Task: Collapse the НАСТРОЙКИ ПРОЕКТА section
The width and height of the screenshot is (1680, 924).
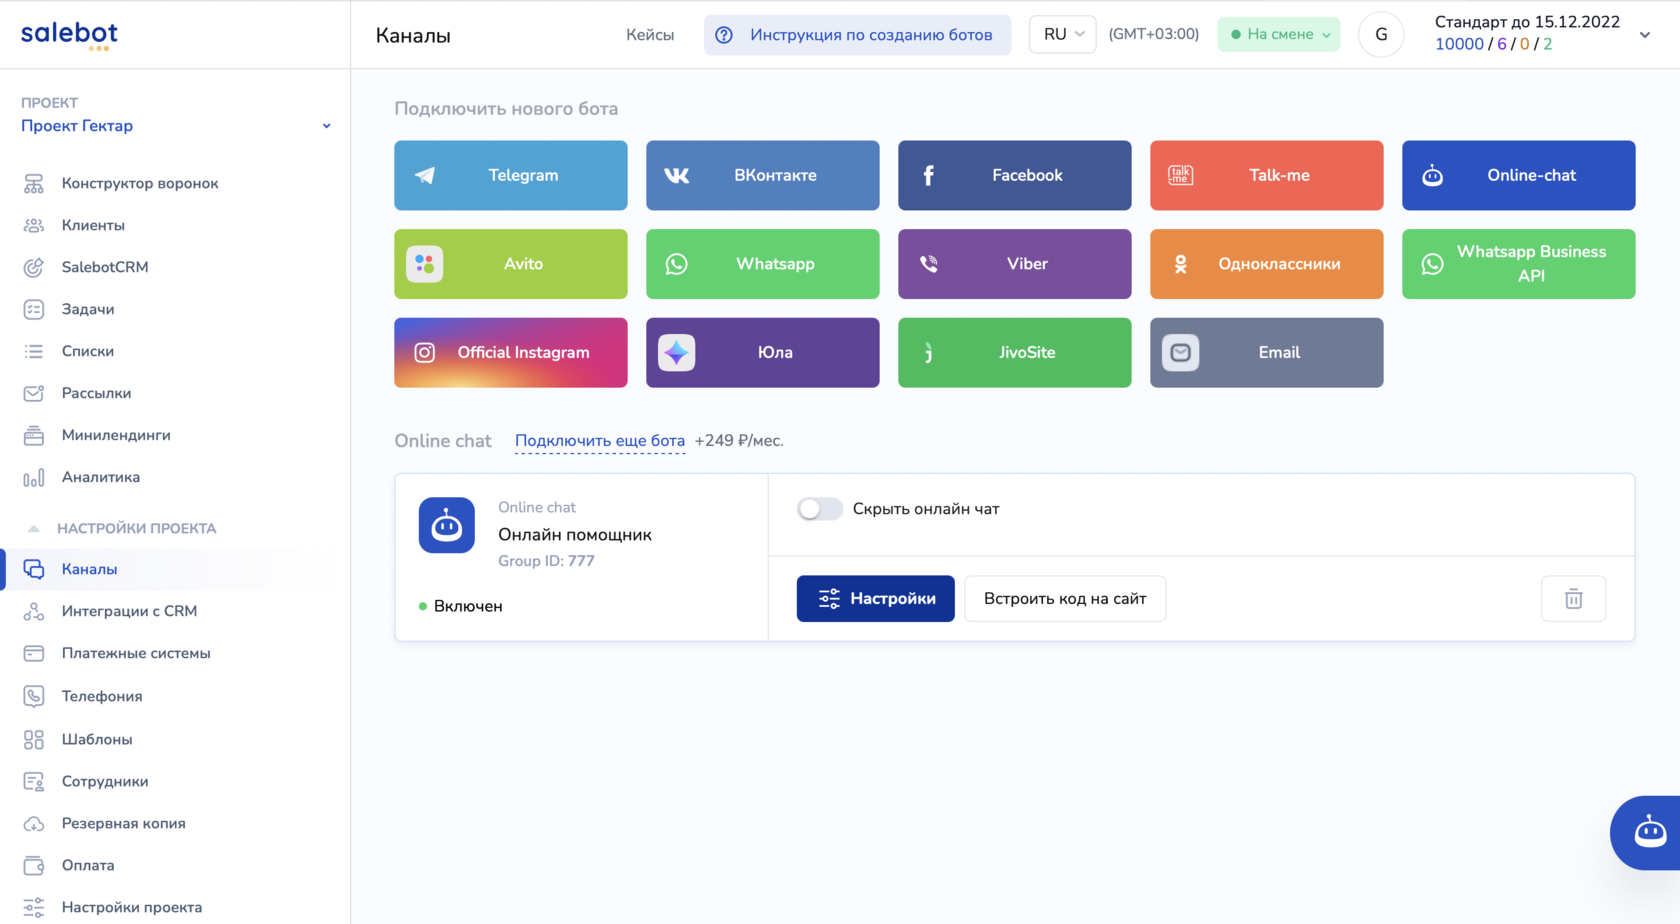Action: click(34, 528)
